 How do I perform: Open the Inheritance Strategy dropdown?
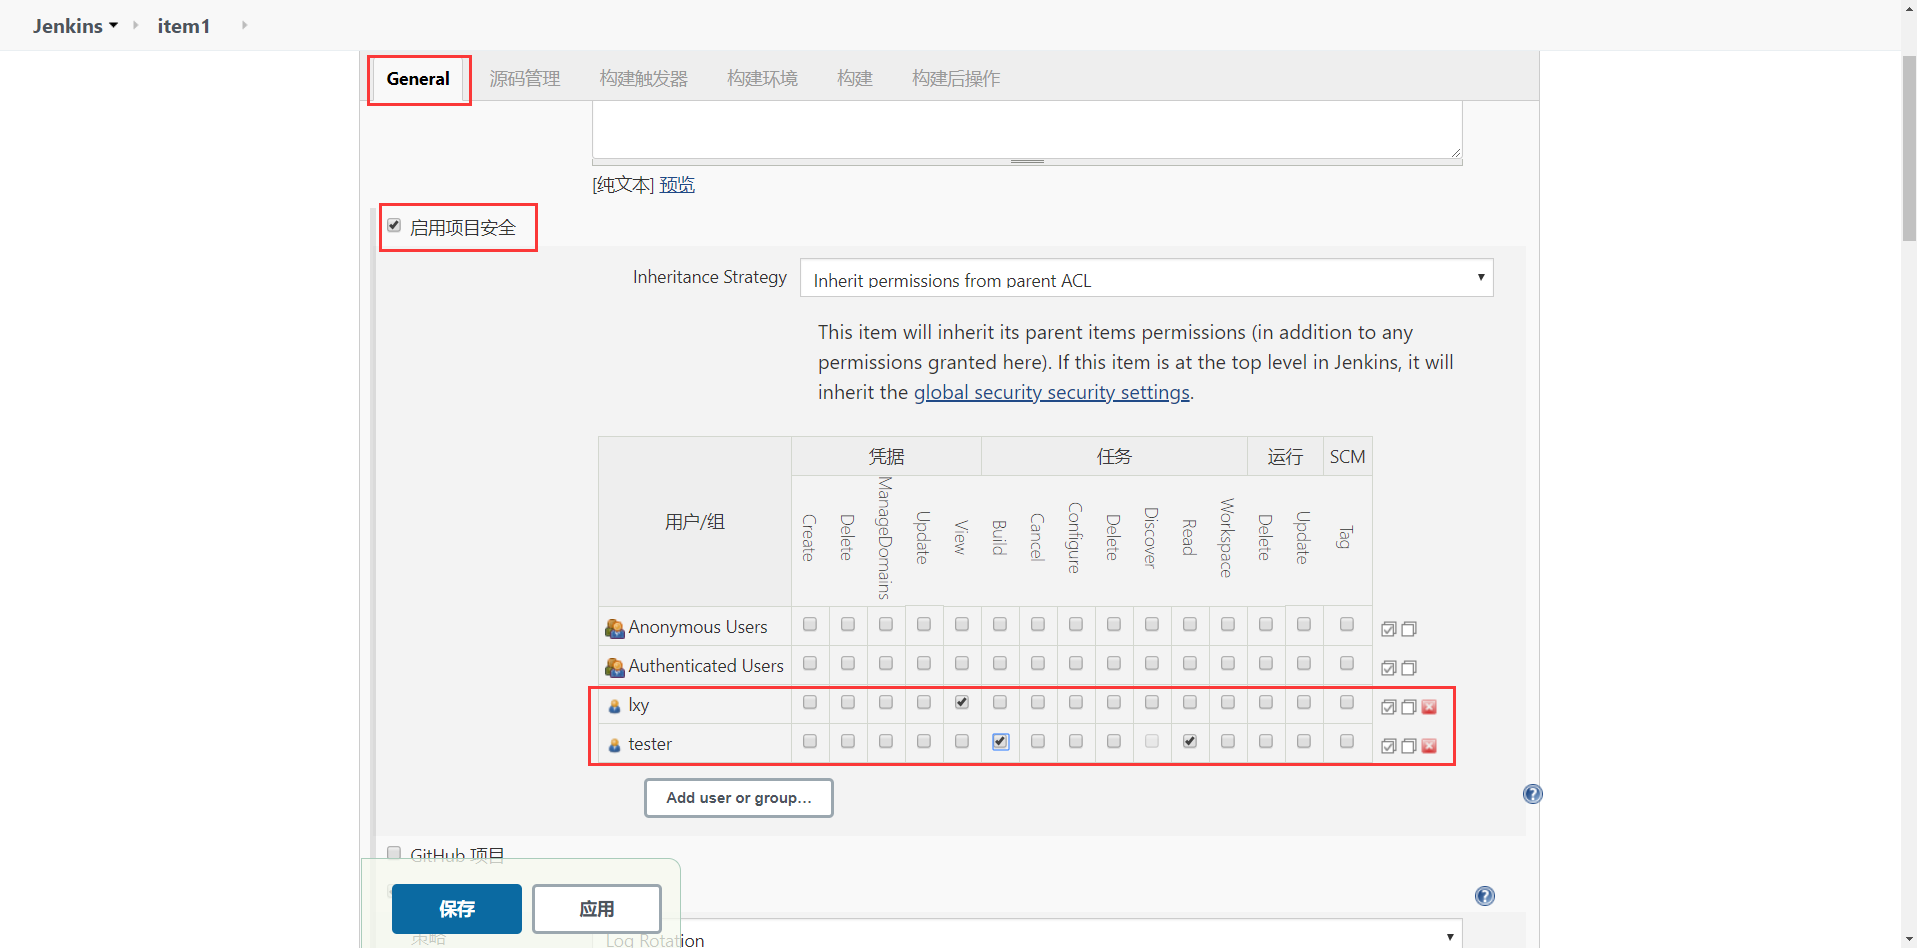1146,278
